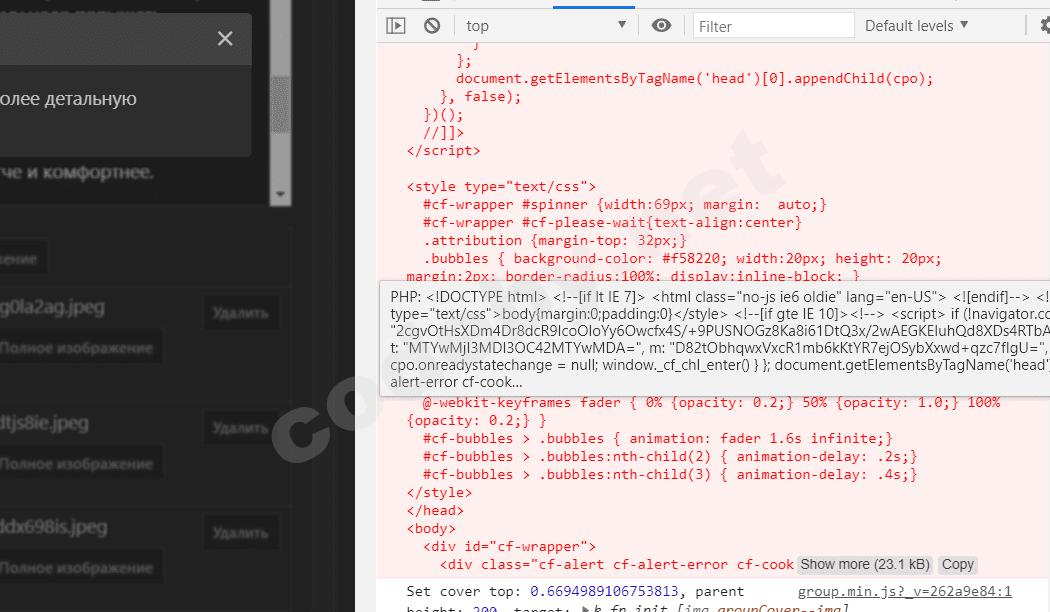Open the Default levels dropdown
This screenshot has height=612, width=1050.
[x=916, y=26]
